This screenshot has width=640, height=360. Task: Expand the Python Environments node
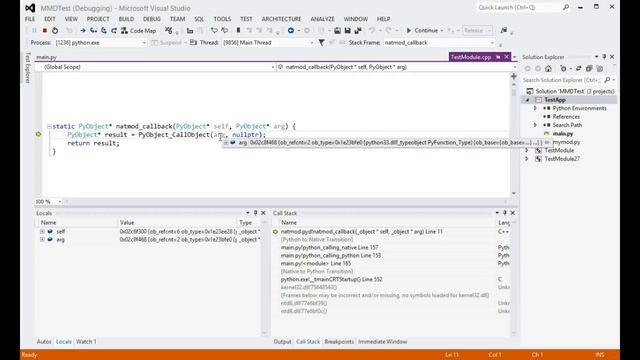(x=535, y=108)
